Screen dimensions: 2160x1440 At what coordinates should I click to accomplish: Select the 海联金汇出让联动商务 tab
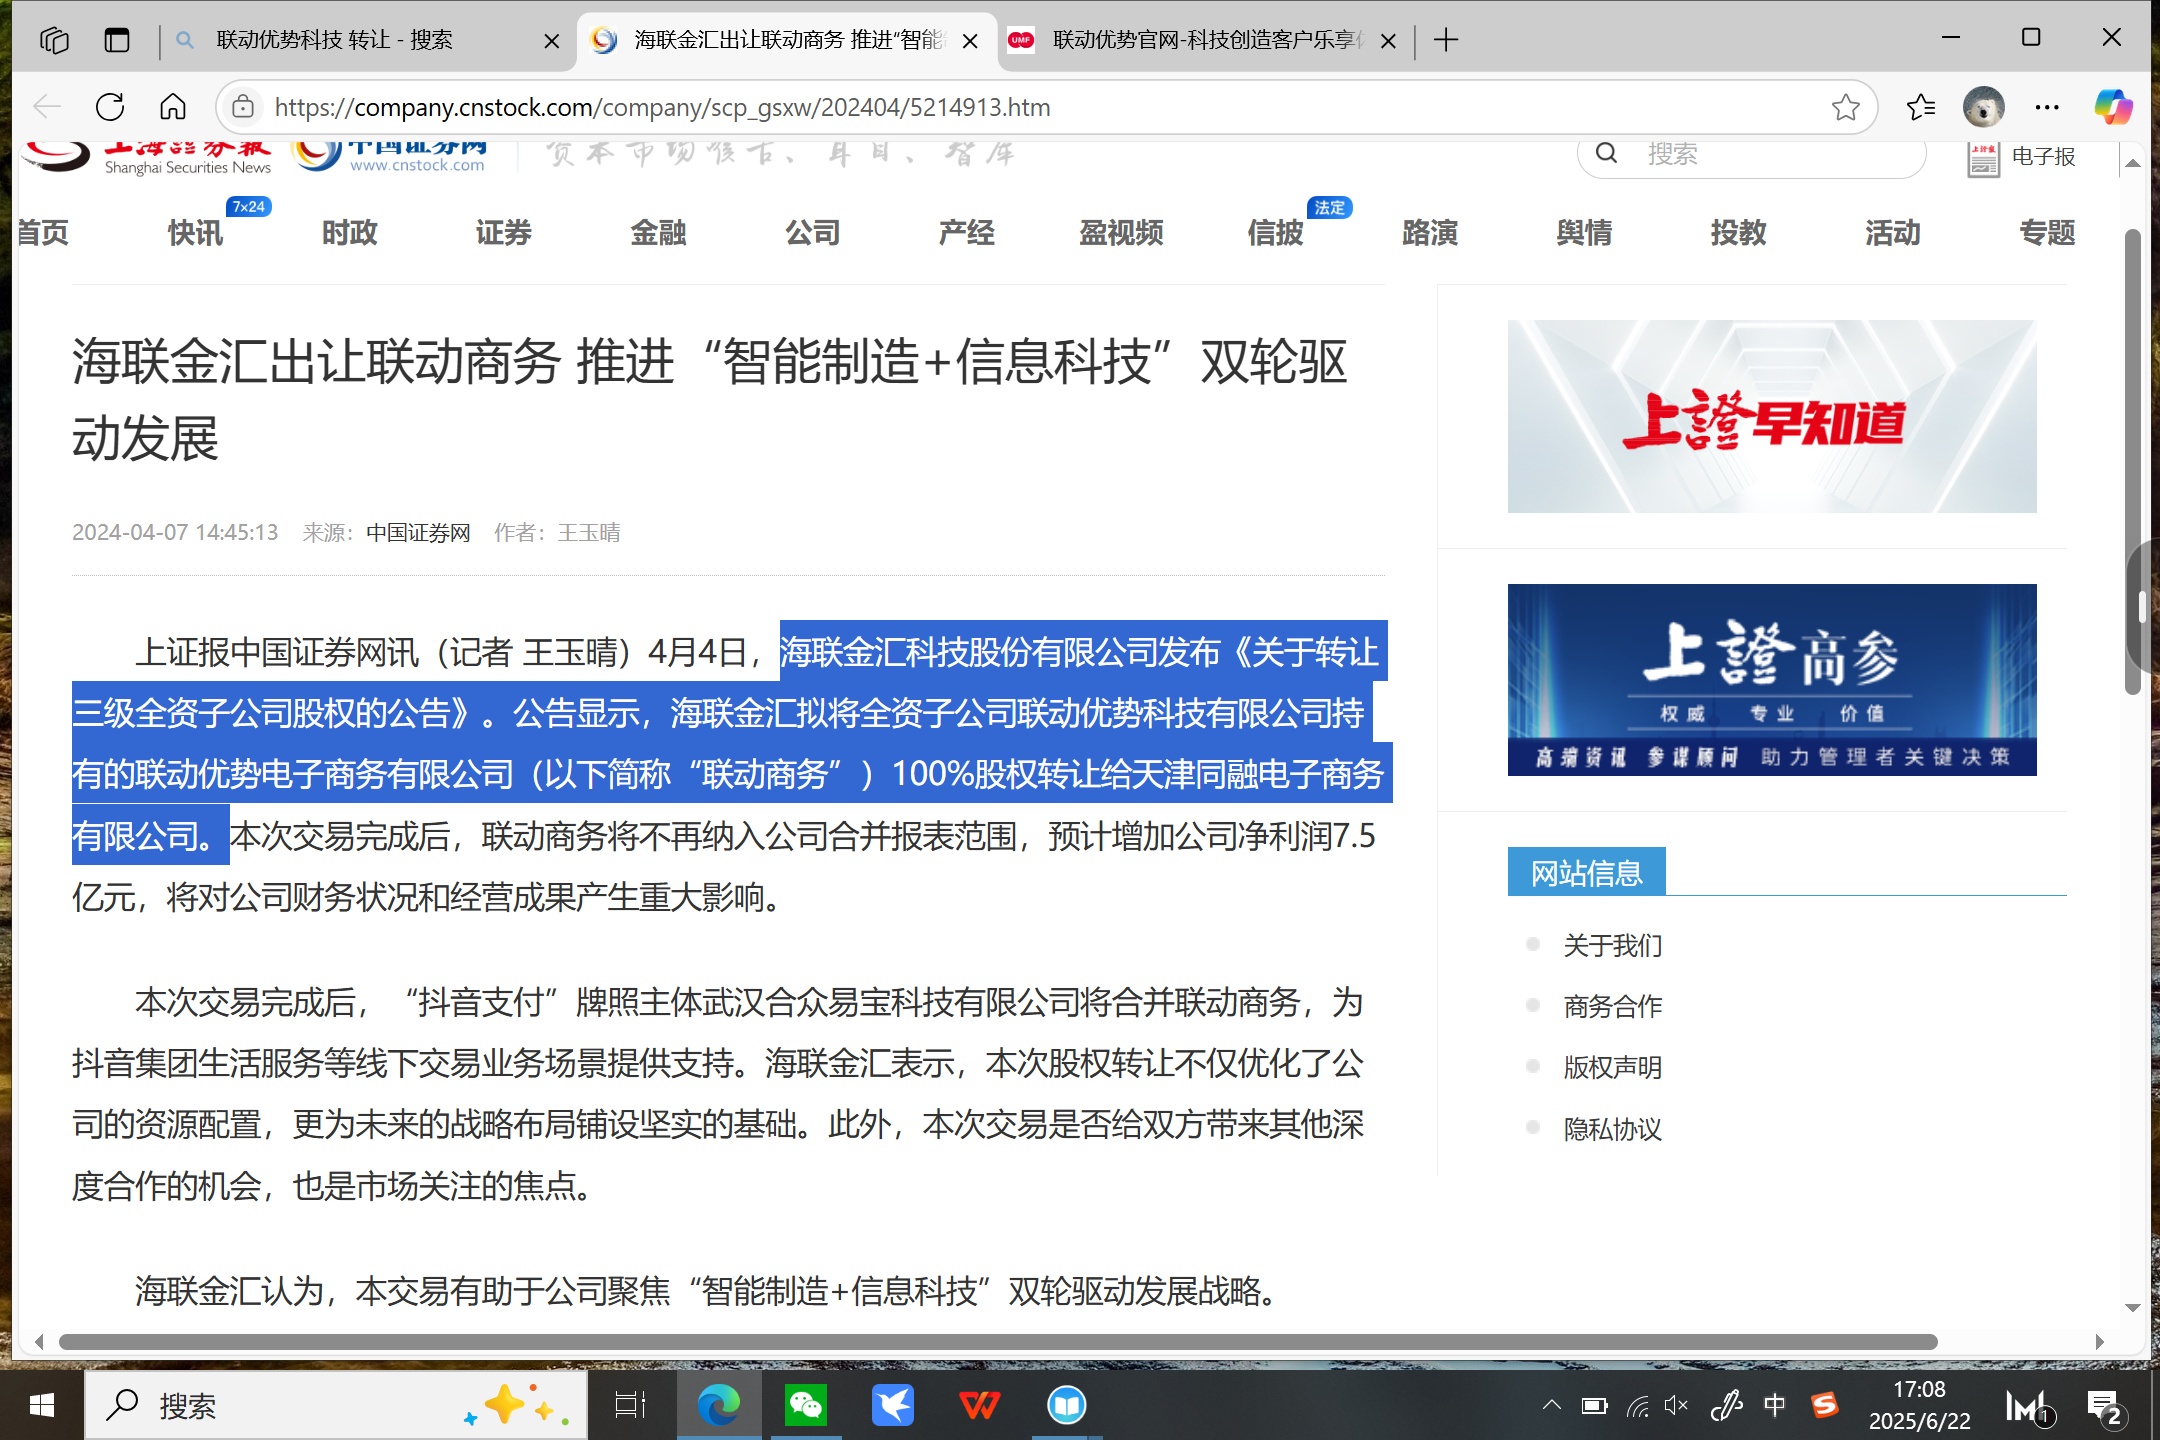pyautogui.click(x=788, y=40)
